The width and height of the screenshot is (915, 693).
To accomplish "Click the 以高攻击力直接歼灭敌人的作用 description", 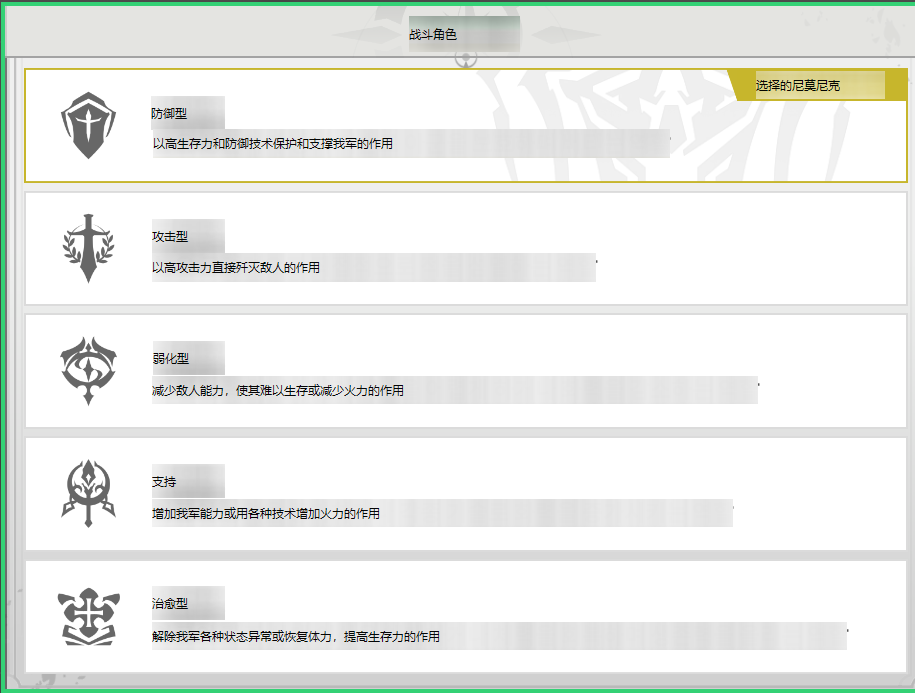I will click(236, 267).
